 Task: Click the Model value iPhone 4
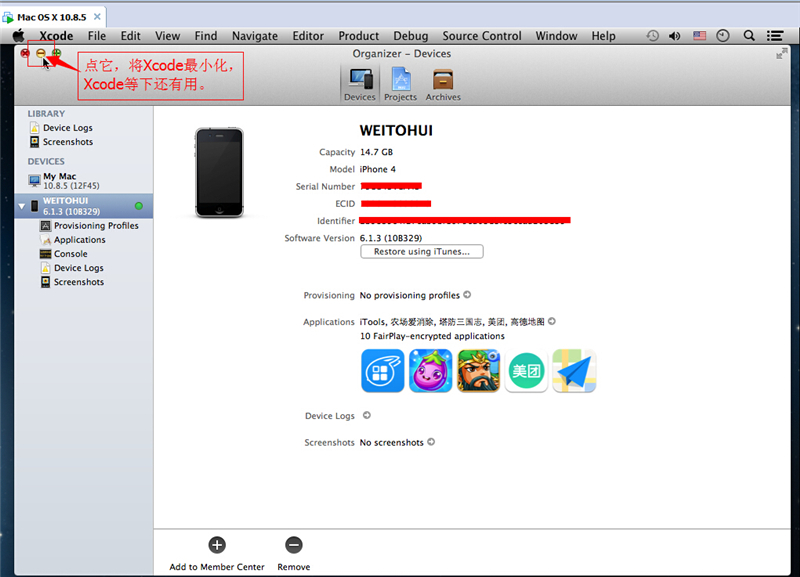pyautogui.click(x=378, y=169)
